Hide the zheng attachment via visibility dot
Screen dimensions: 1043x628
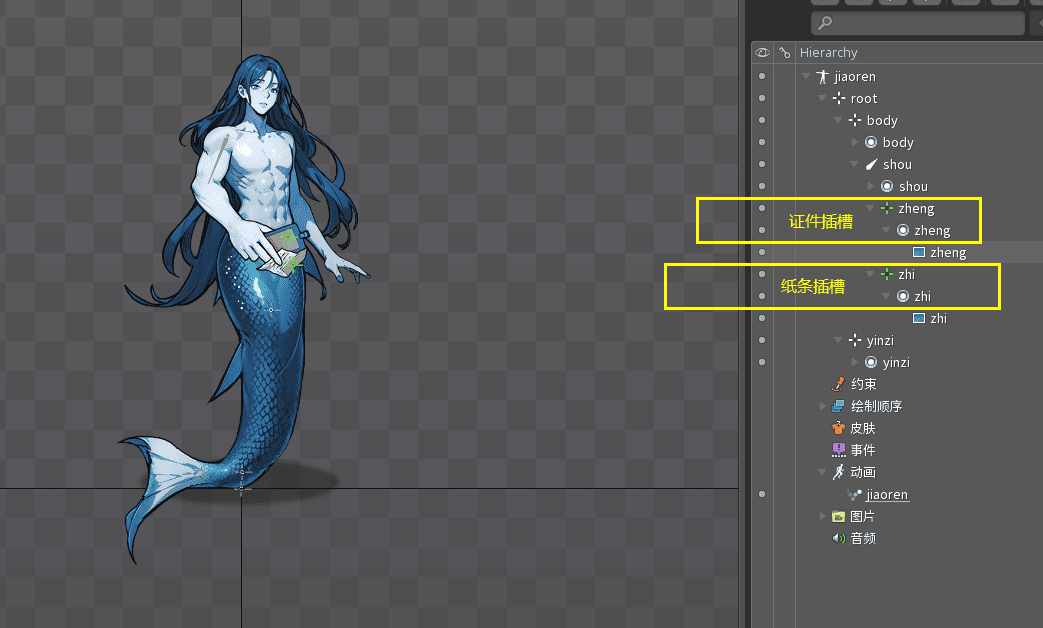(x=762, y=252)
